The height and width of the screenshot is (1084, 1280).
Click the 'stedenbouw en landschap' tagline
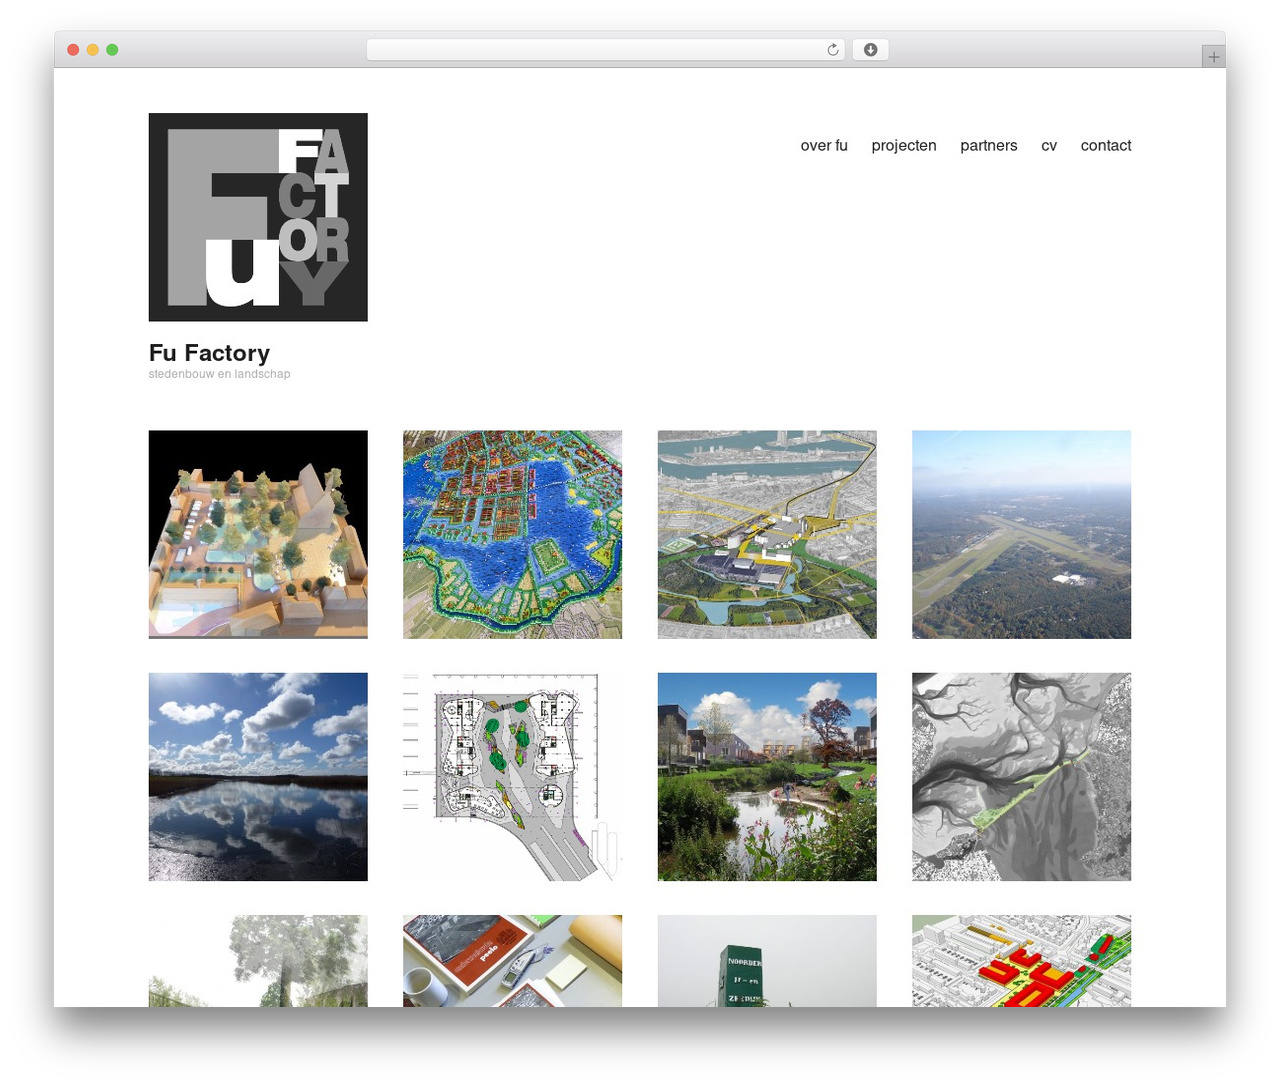tap(219, 374)
